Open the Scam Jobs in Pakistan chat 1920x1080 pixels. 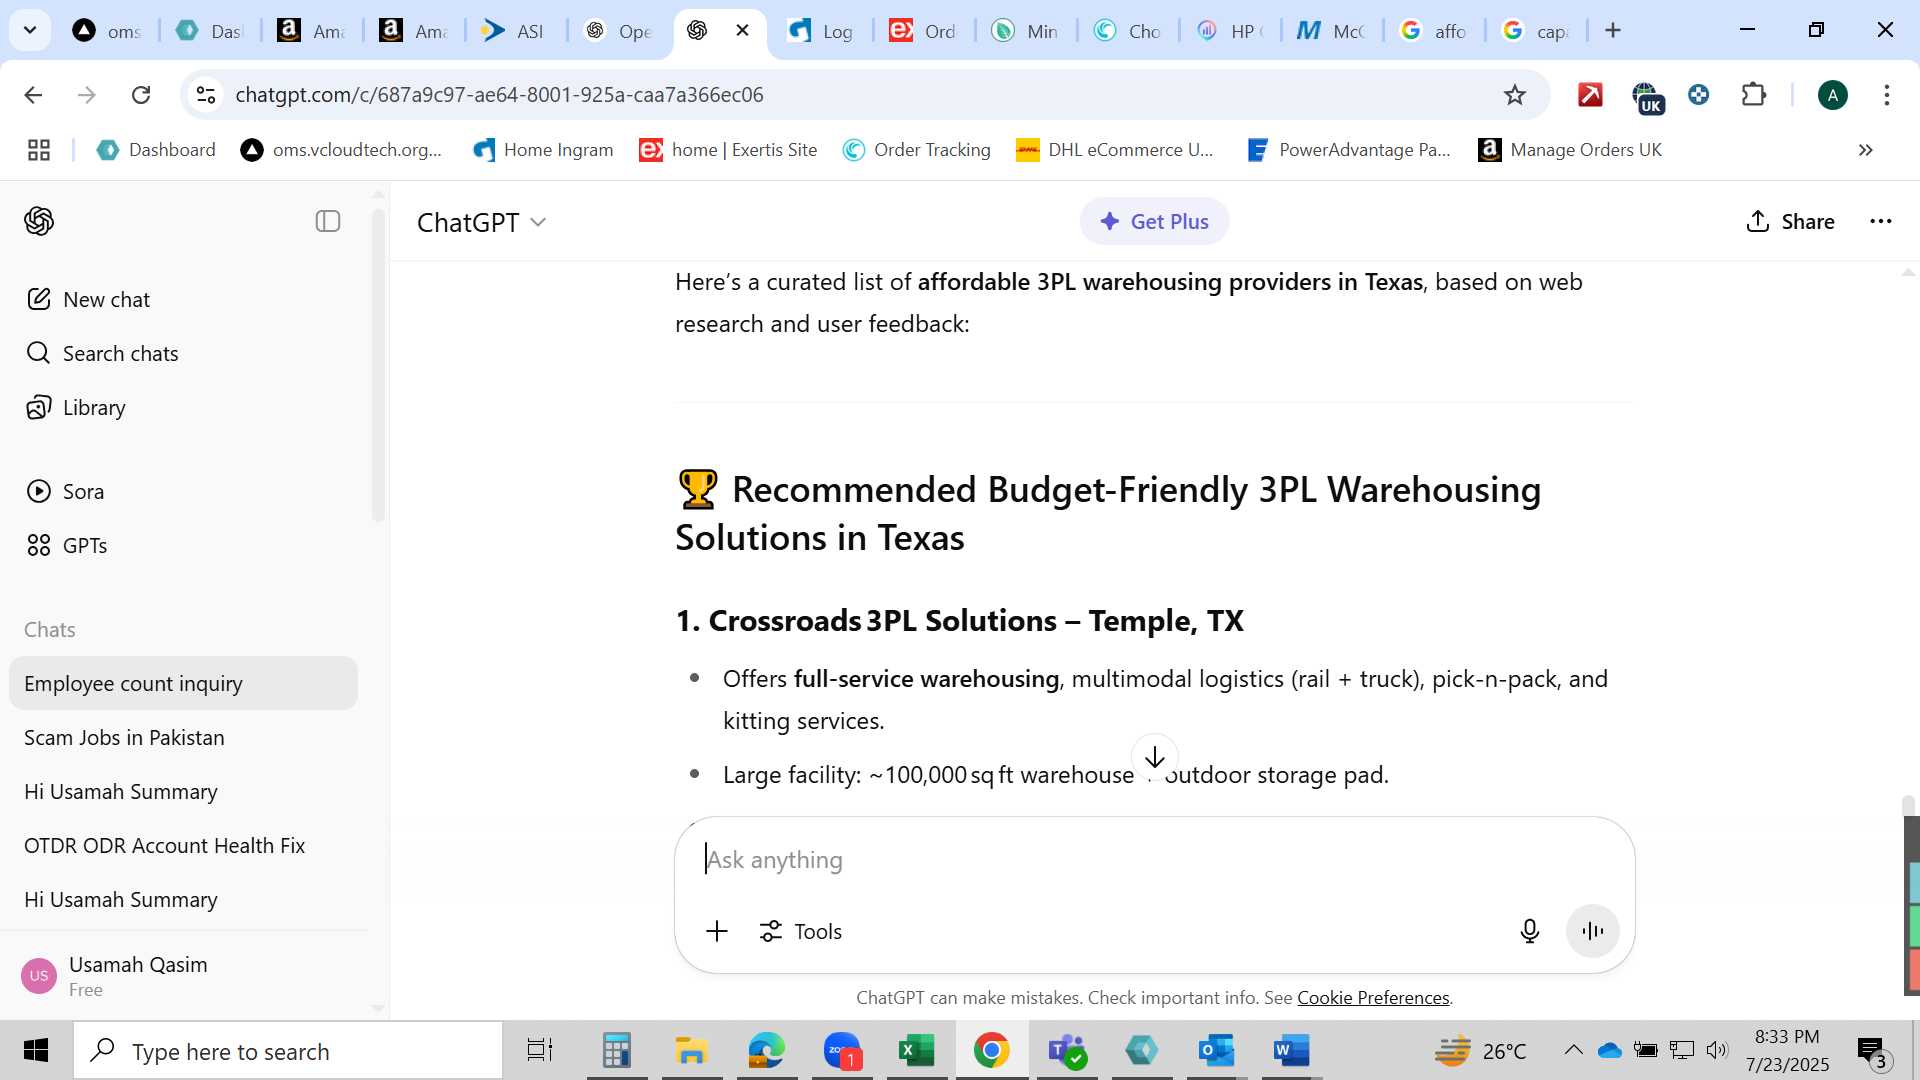183,738
